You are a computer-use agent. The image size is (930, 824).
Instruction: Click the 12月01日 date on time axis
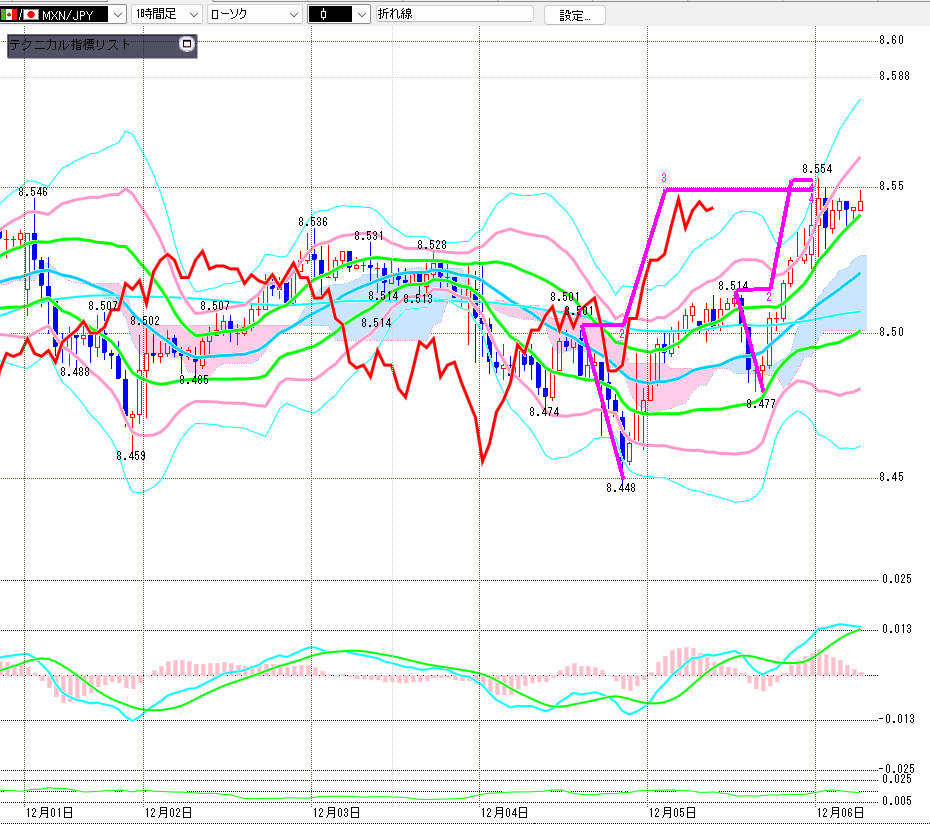49,813
